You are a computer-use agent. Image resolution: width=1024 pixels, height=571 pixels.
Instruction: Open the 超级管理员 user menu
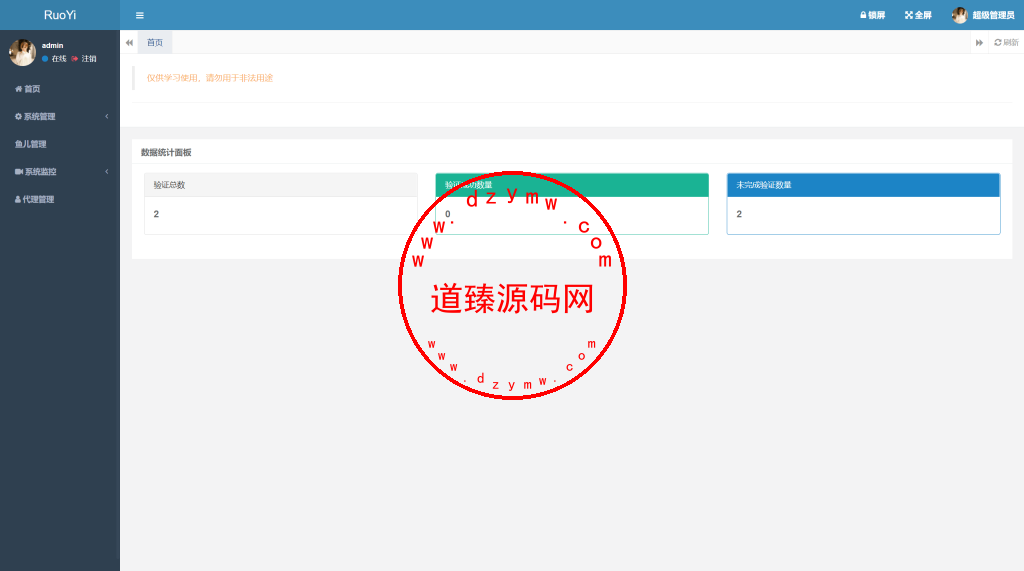coord(983,15)
